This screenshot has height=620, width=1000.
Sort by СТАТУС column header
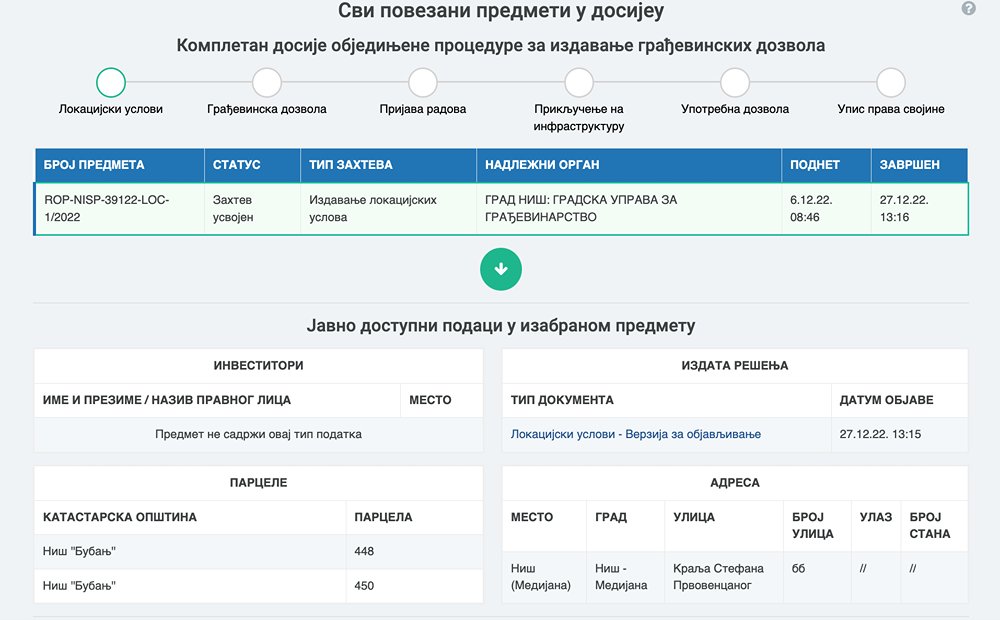coord(237,165)
